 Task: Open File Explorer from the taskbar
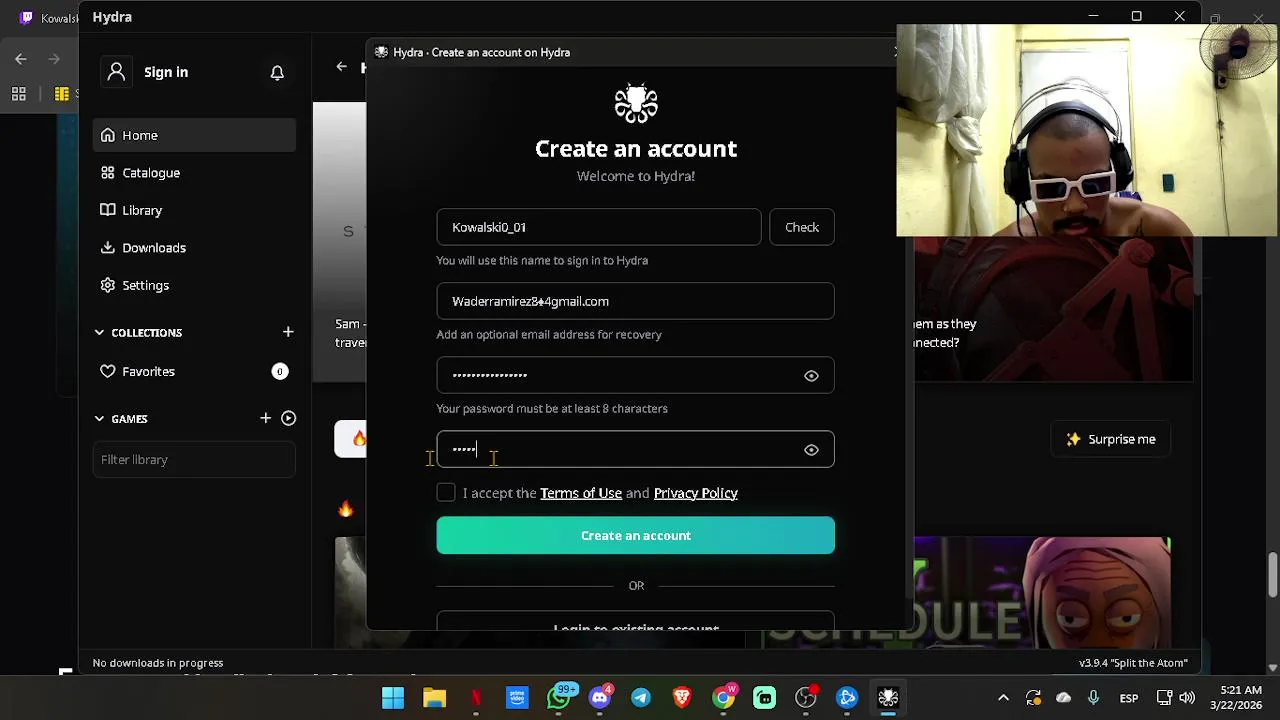point(434,698)
